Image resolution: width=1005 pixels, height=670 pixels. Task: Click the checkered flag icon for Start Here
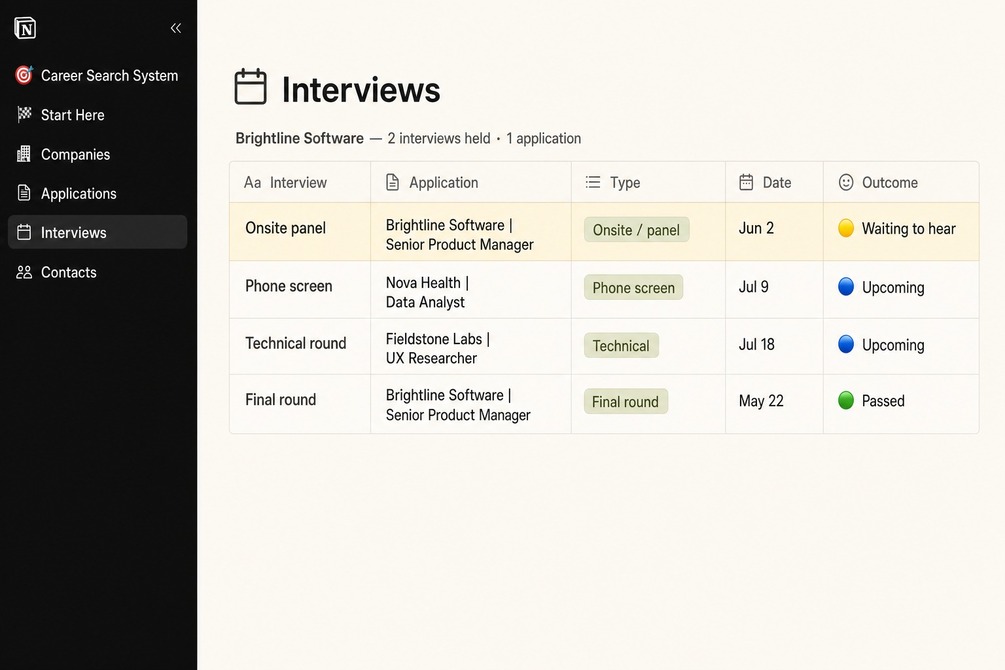coord(24,114)
